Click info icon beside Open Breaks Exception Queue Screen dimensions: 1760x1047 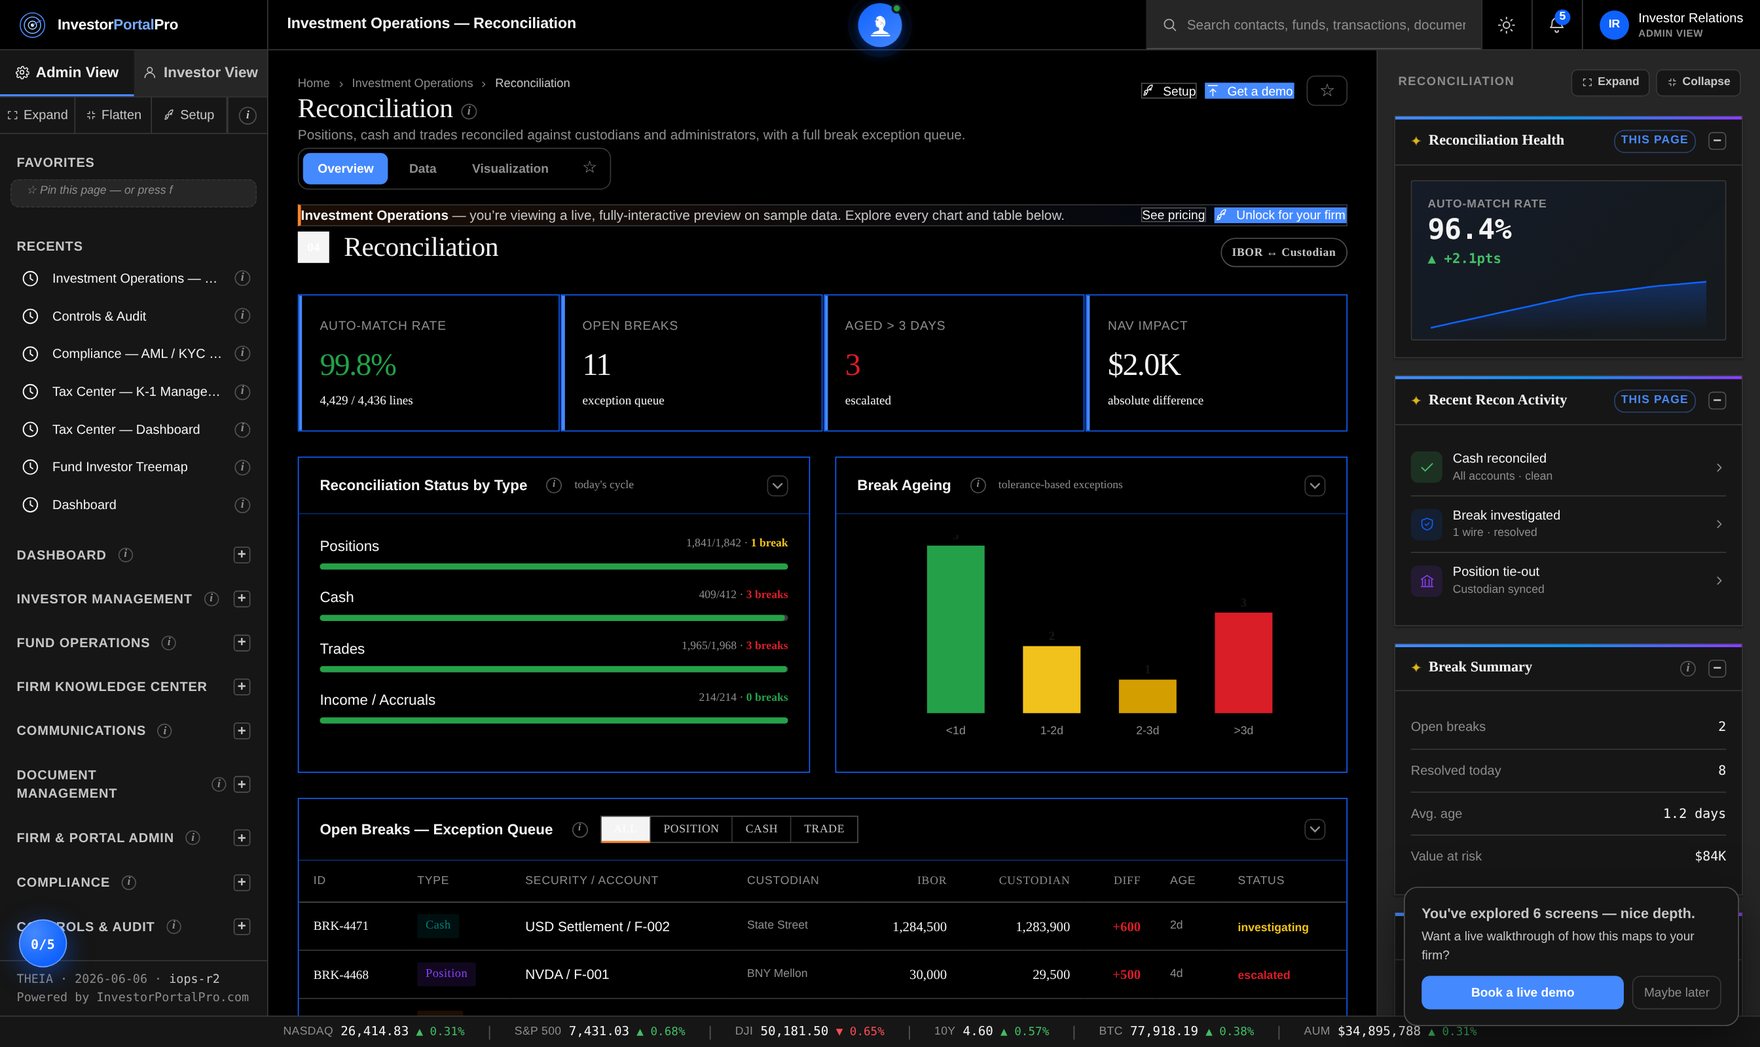[x=580, y=829]
